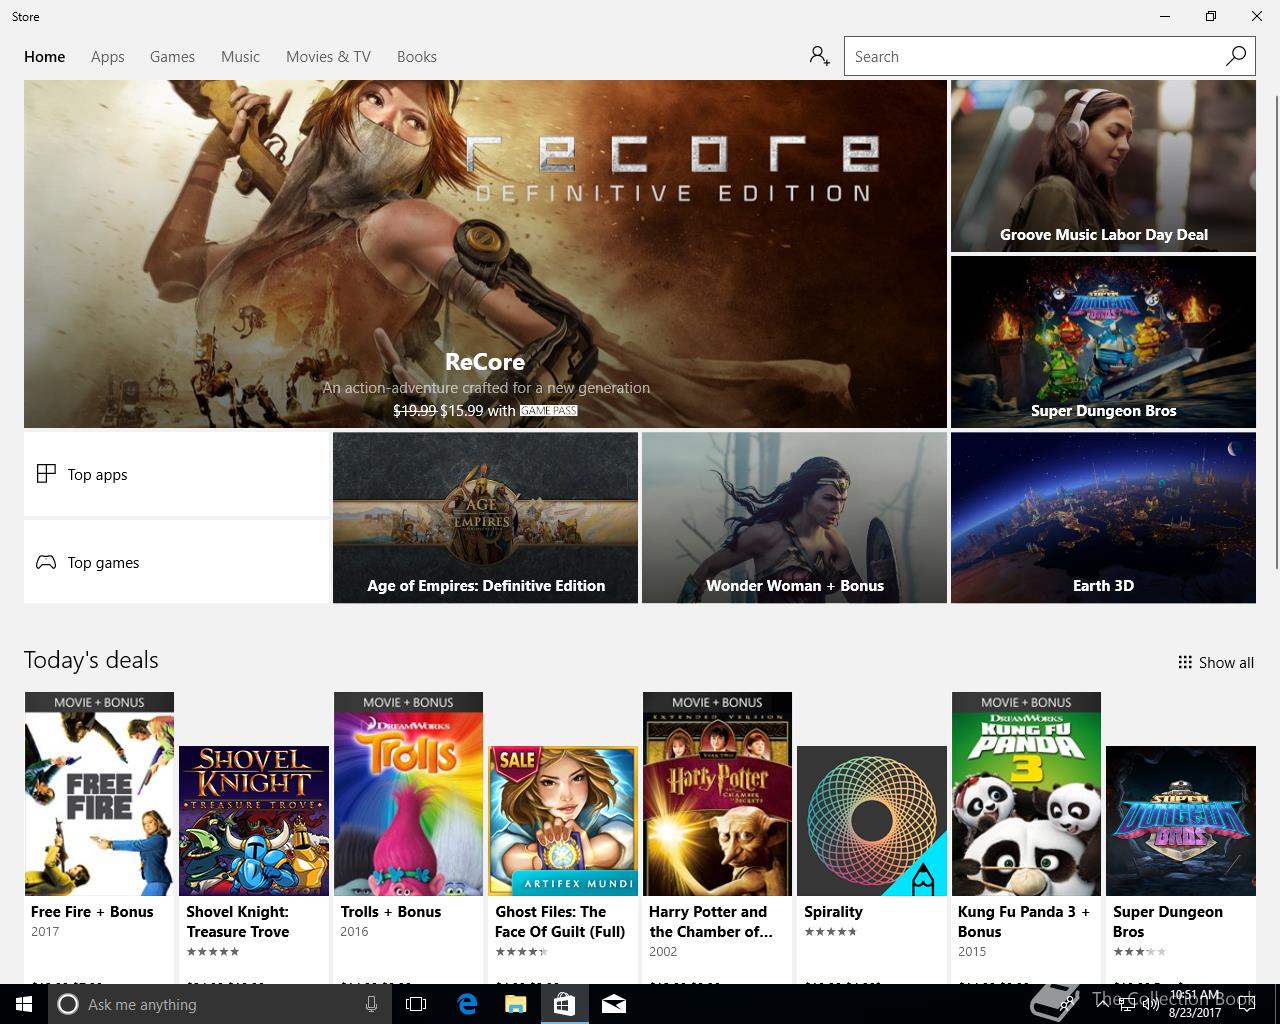Open Ghost Files: The Face Of Guilt cover
Image resolution: width=1280 pixels, height=1024 pixels.
point(563,821)
